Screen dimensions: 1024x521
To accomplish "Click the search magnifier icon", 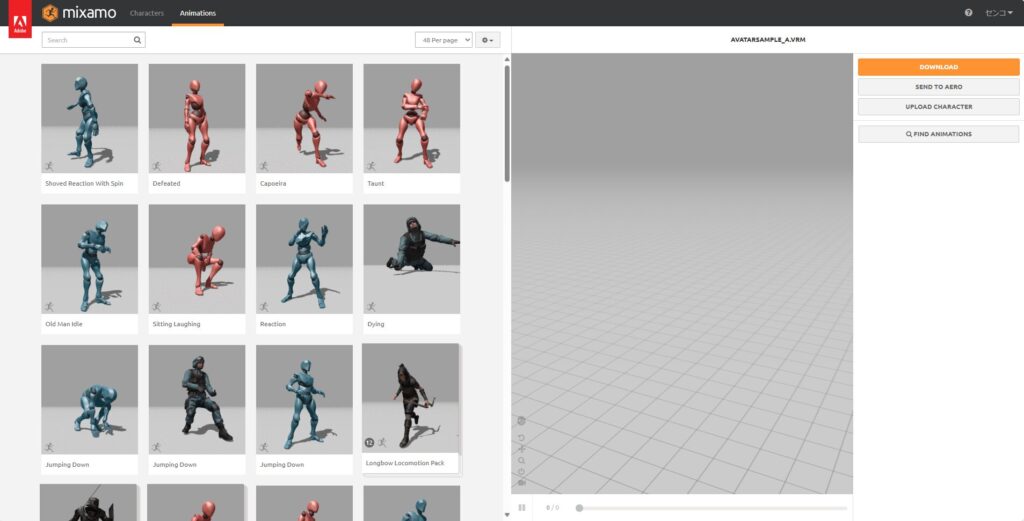I will pos(138,40).
